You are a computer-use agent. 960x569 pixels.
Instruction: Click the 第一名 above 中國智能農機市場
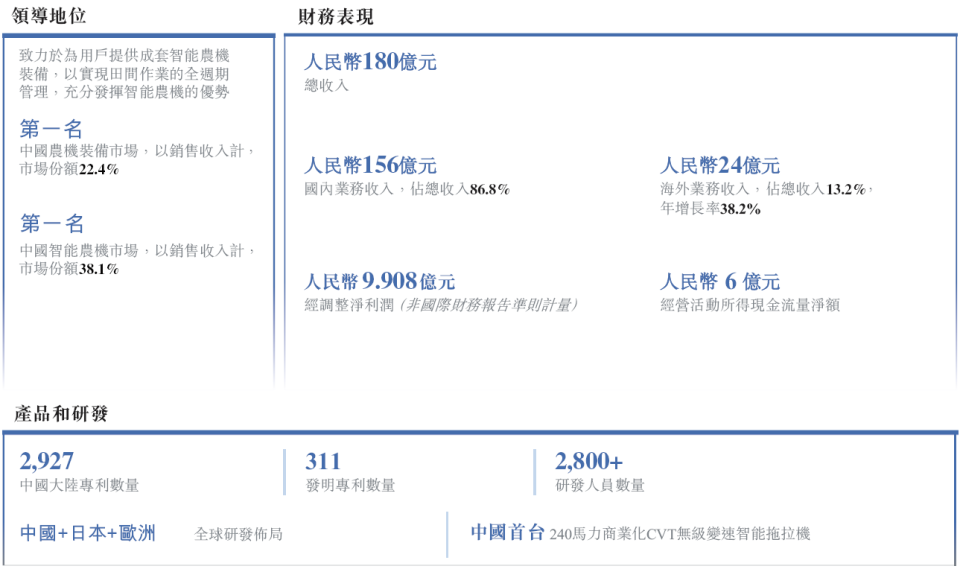(51, 223)
